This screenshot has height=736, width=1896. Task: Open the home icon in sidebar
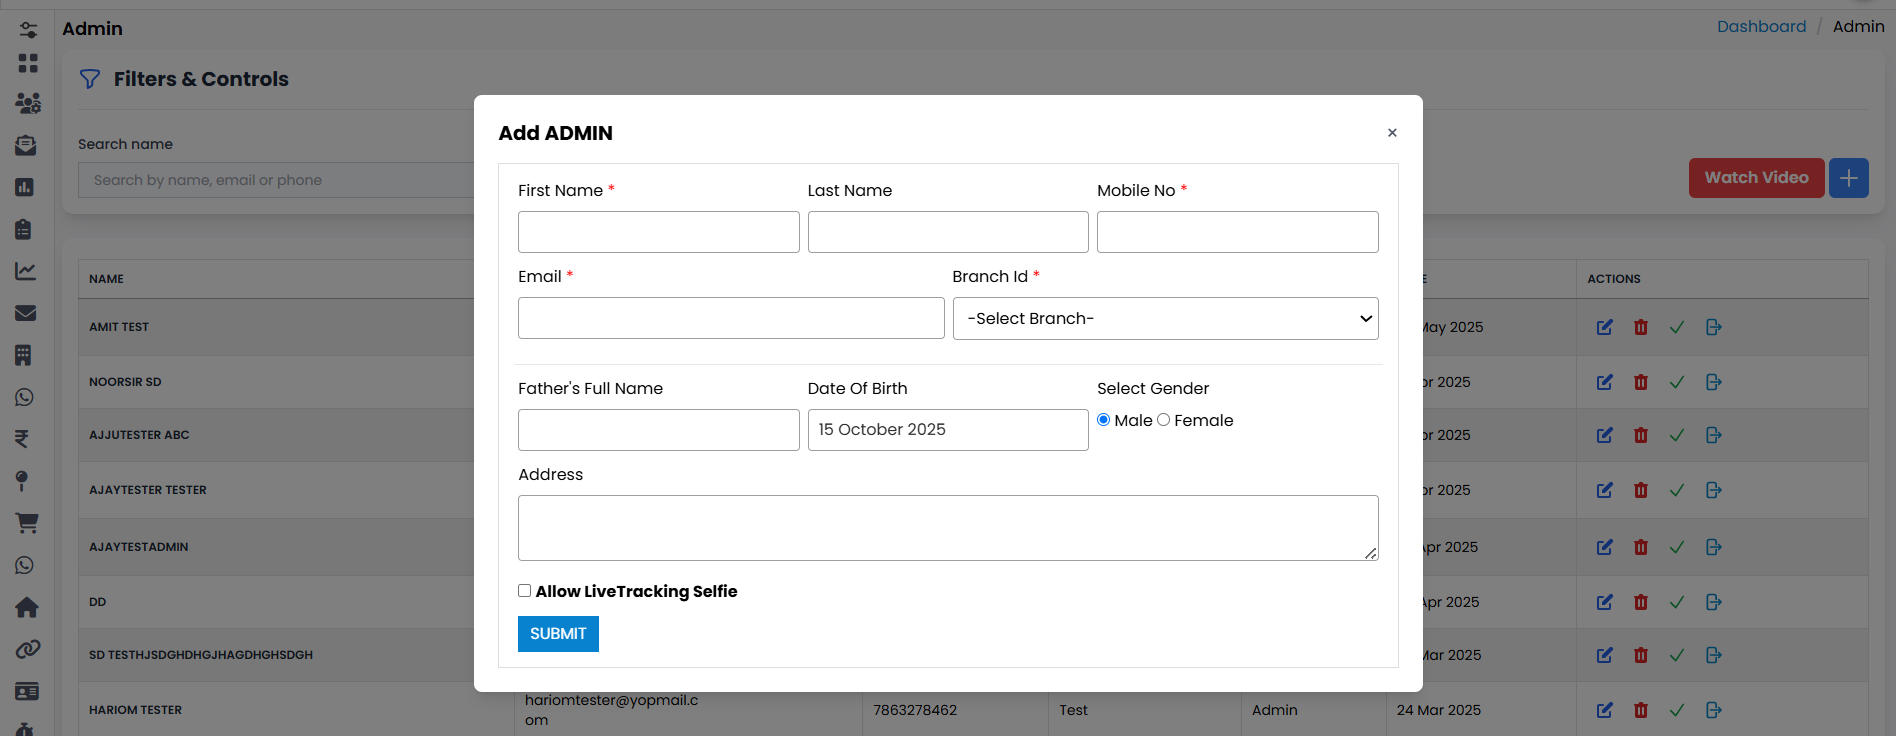[x=26, y=607]
